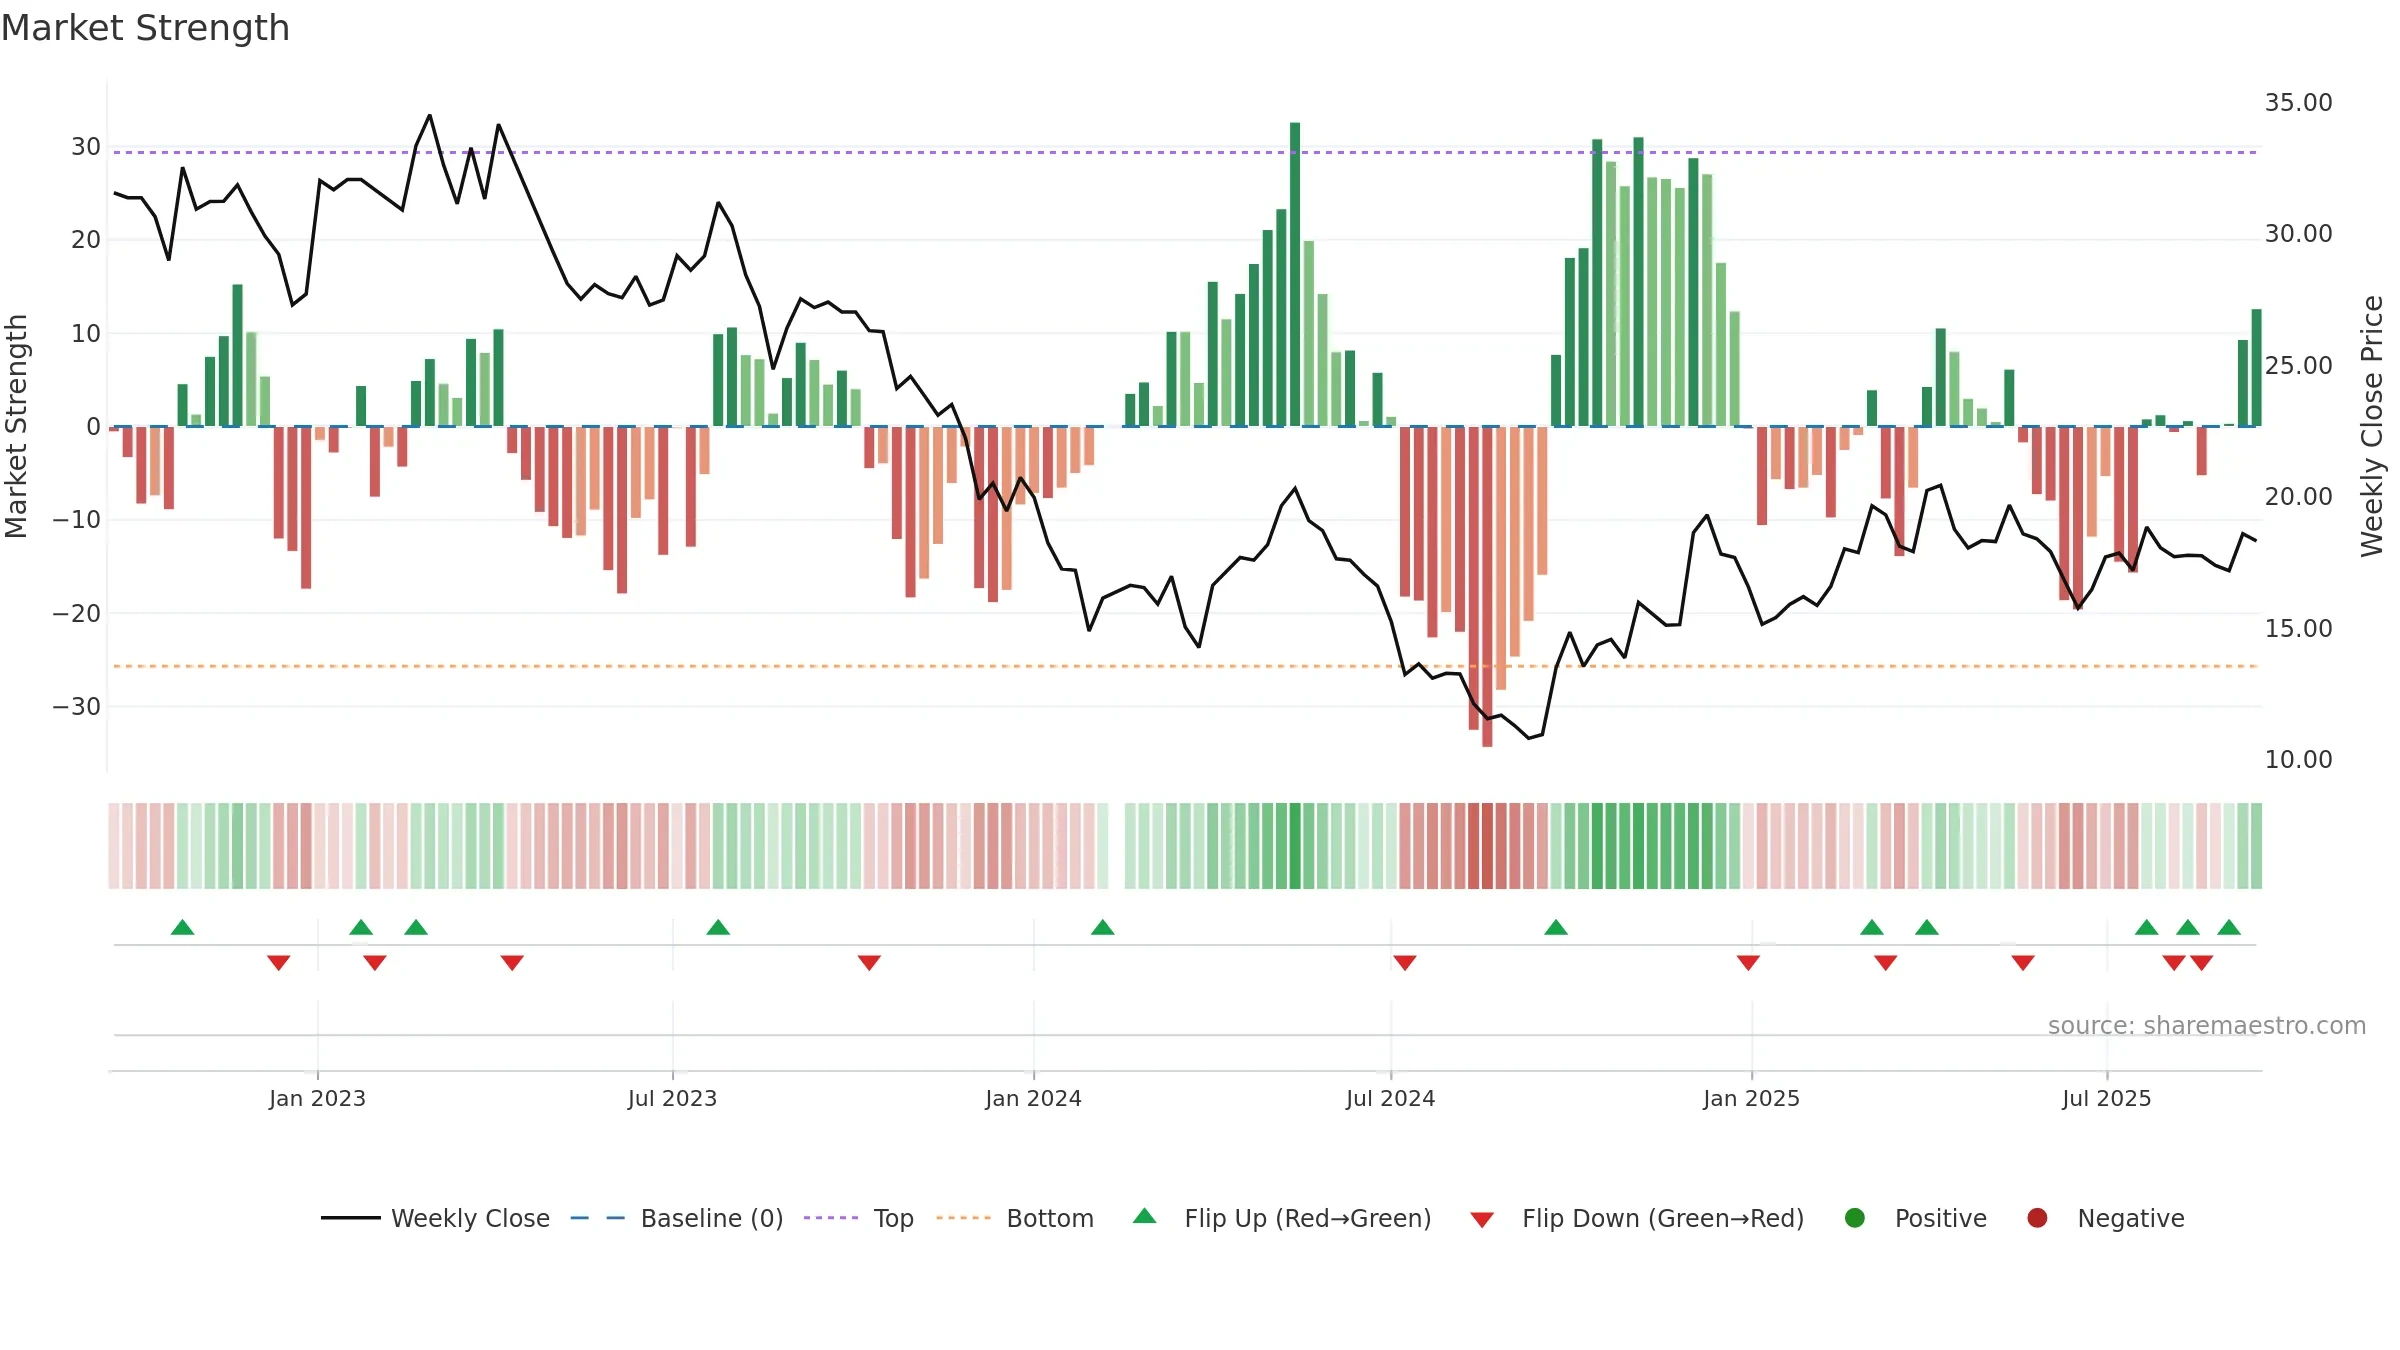Click the last green flip-up marker on the right
The height and width of the screenshot is (1350, 2400).
click(x=2229, y=927)
